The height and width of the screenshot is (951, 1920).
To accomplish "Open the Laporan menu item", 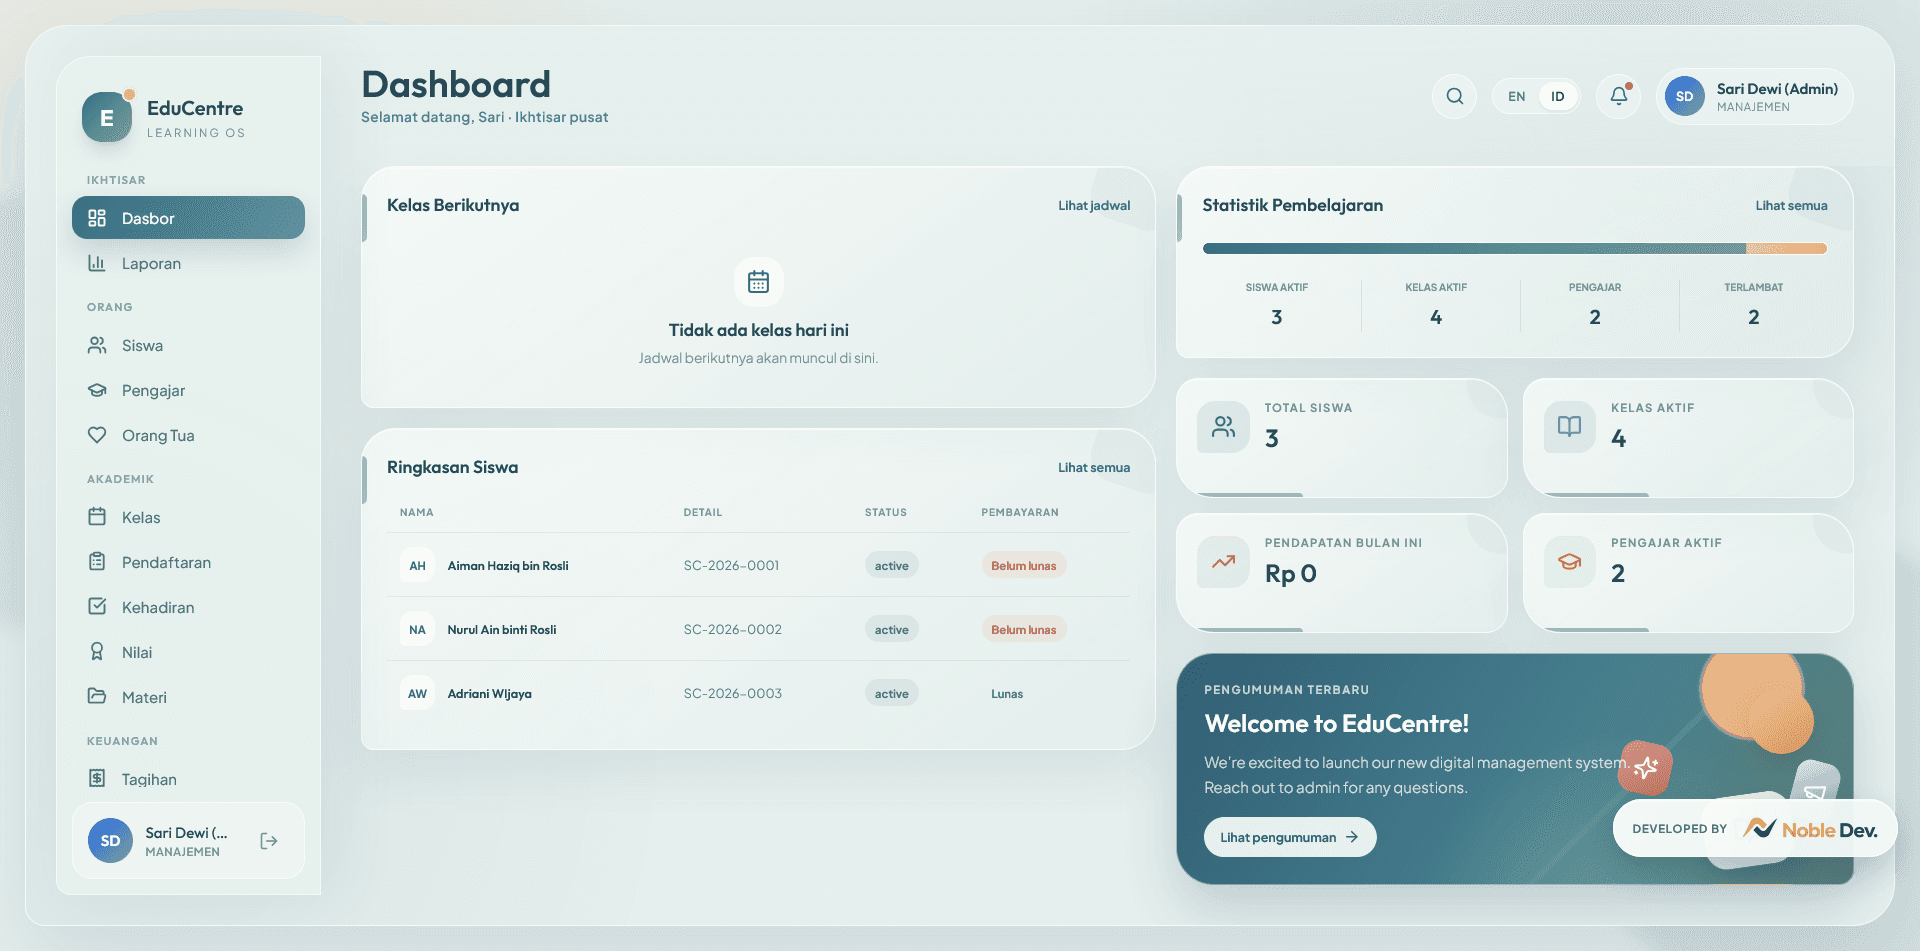I will click(x=188, y=263).
